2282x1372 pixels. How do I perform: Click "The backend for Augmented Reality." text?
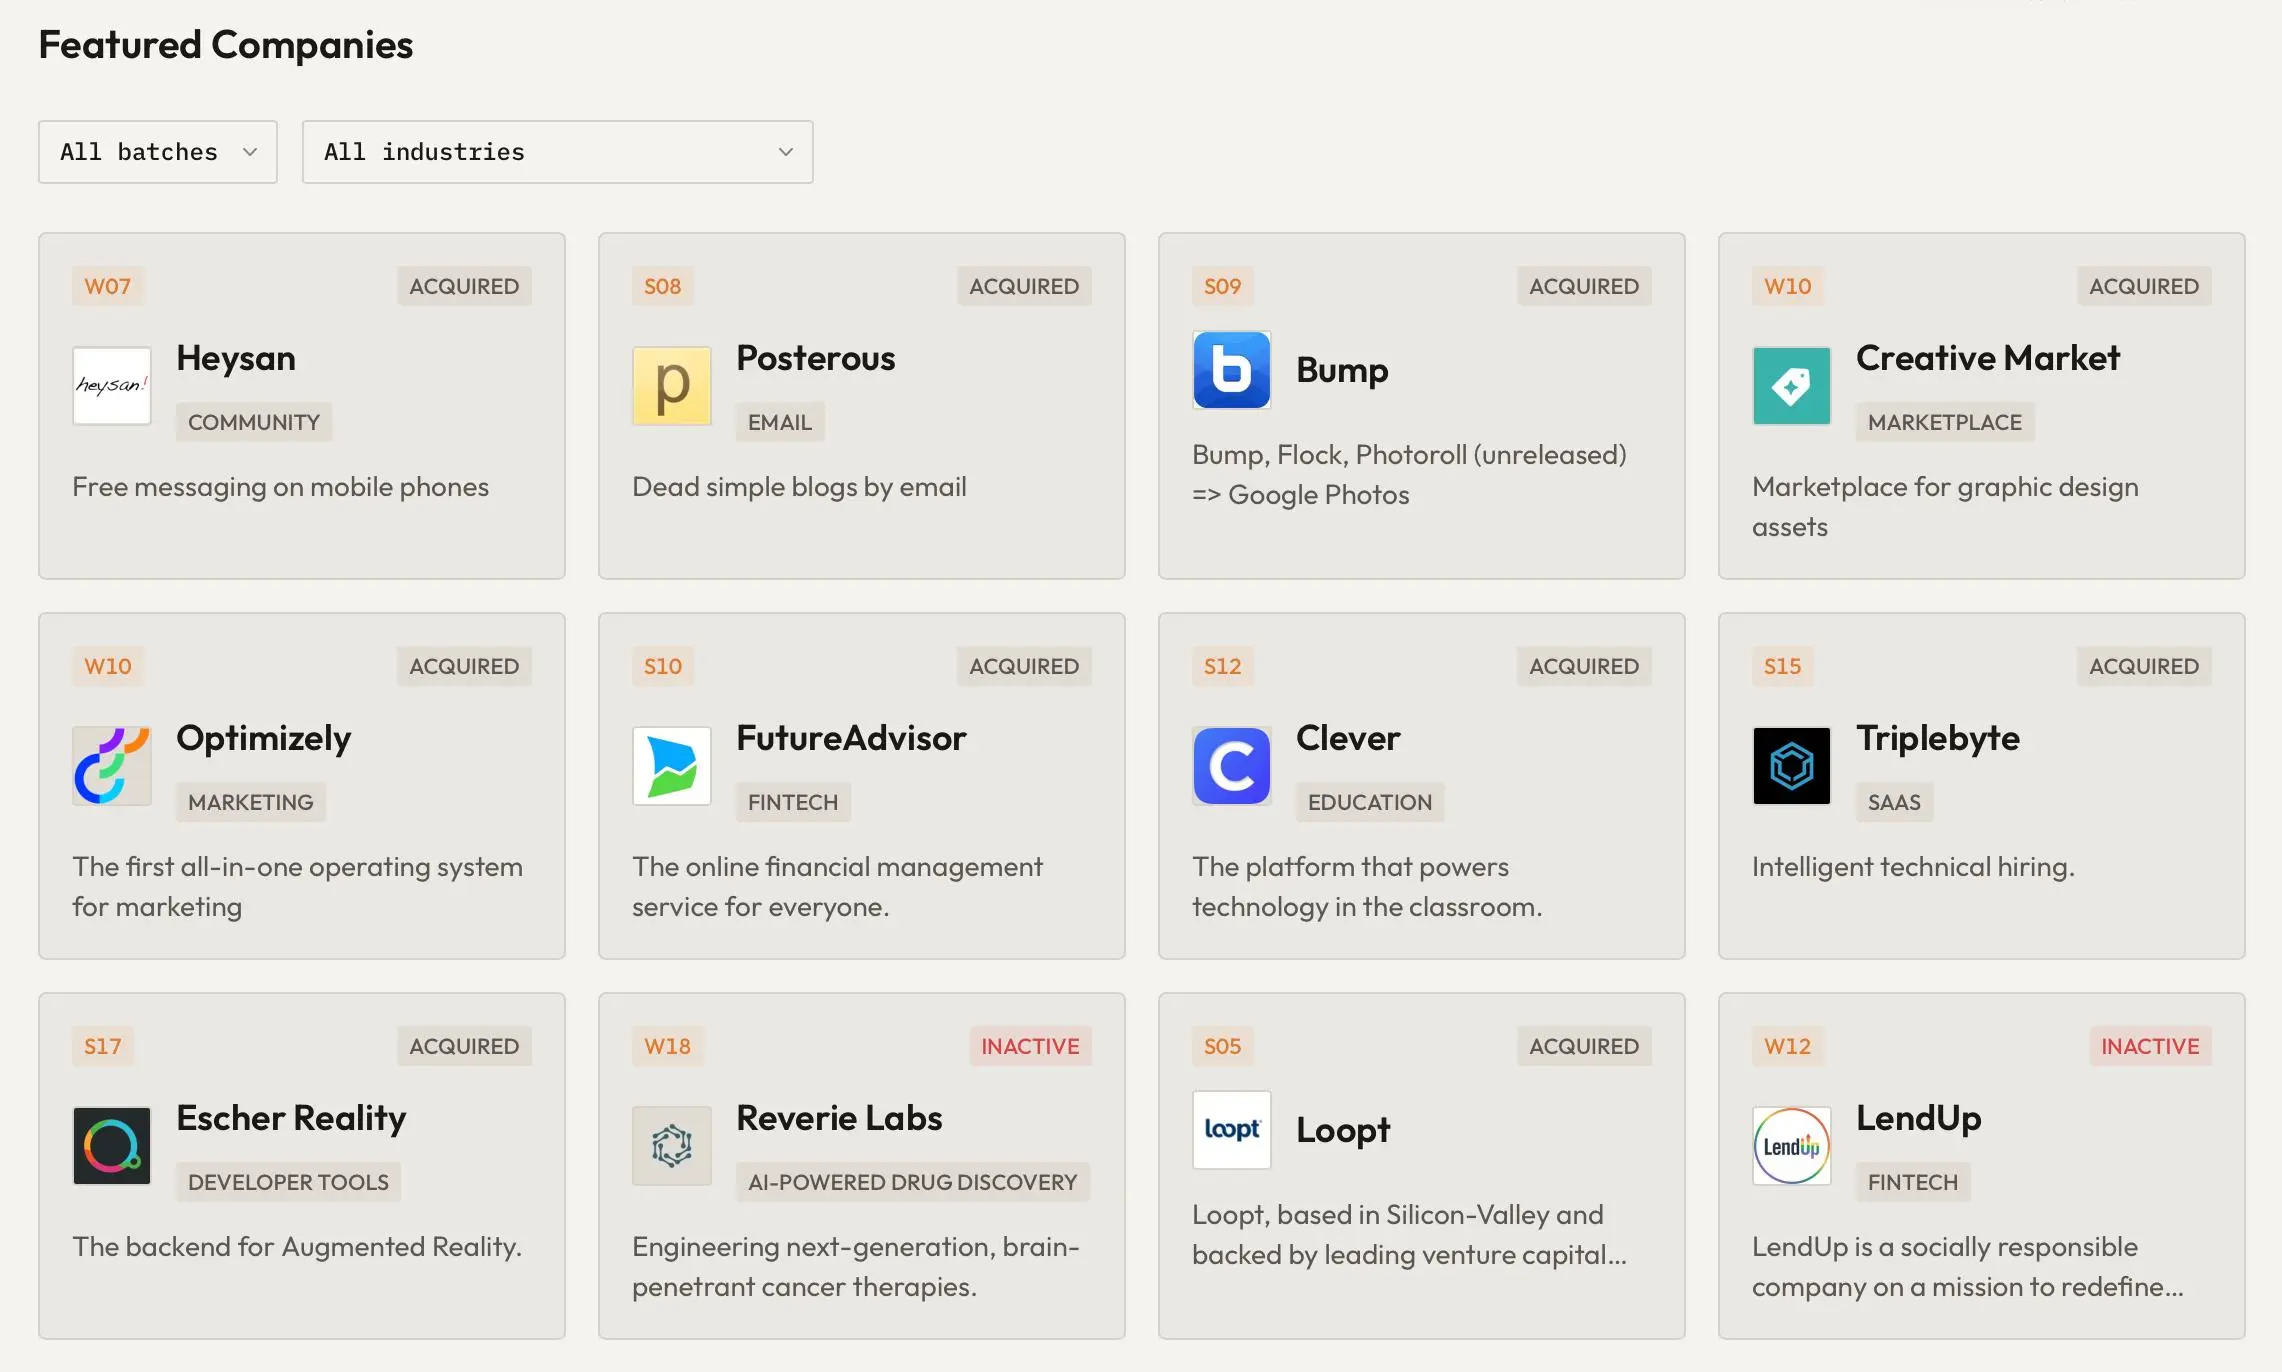tap(297, 1247)
